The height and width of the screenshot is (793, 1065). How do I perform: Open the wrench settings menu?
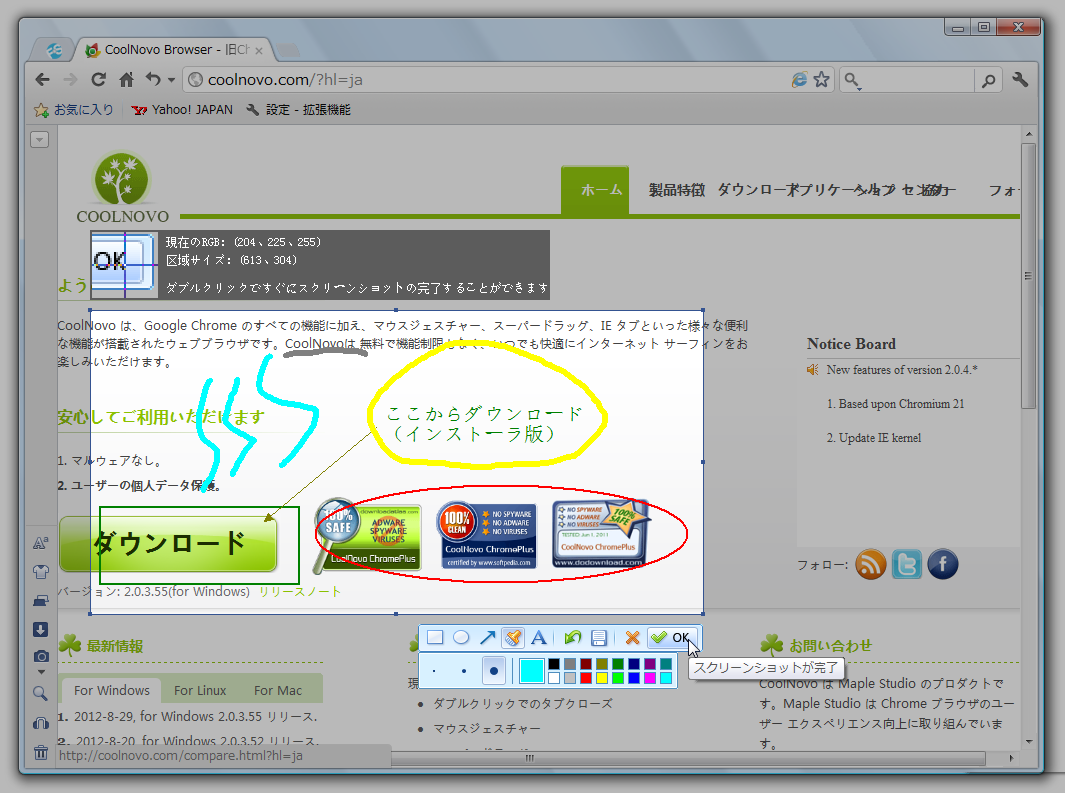click(1020, 79)
